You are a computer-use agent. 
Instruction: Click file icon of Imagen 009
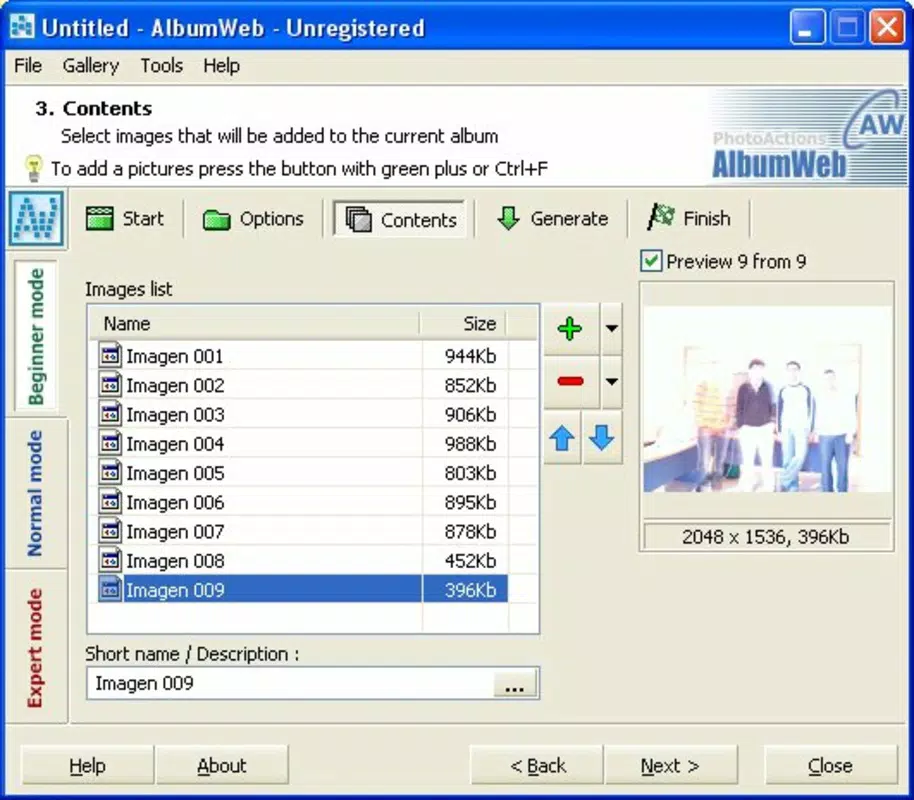(110, 589)
